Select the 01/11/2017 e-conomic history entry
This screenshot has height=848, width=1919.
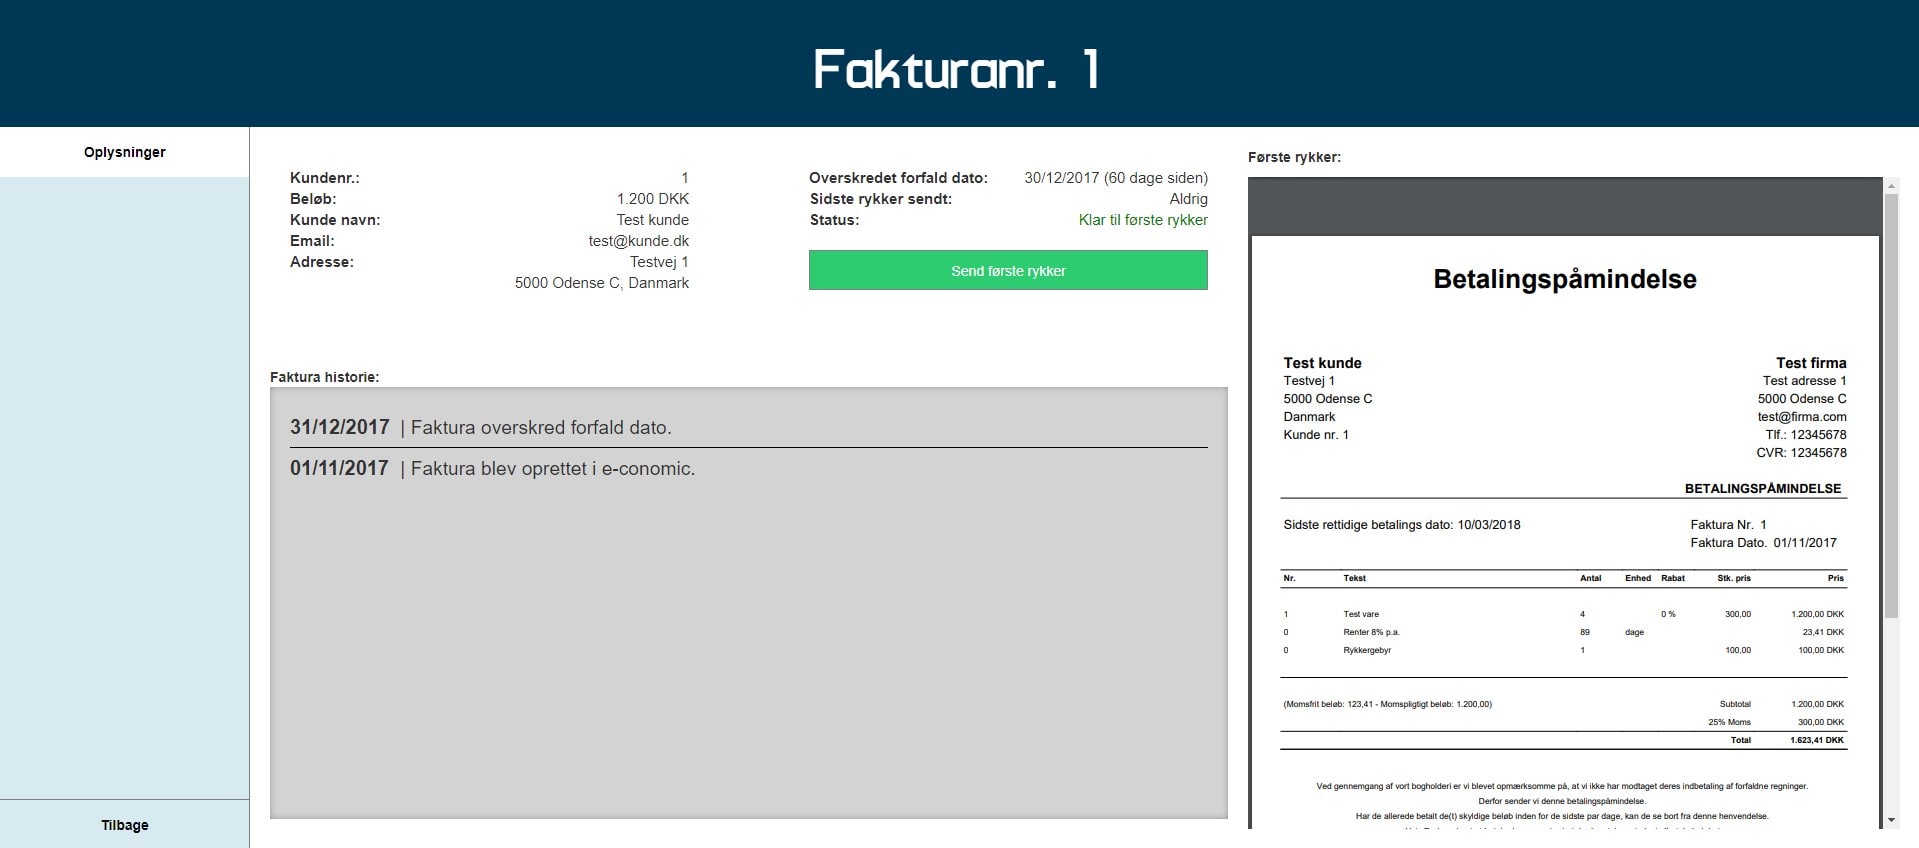[492, 468]
